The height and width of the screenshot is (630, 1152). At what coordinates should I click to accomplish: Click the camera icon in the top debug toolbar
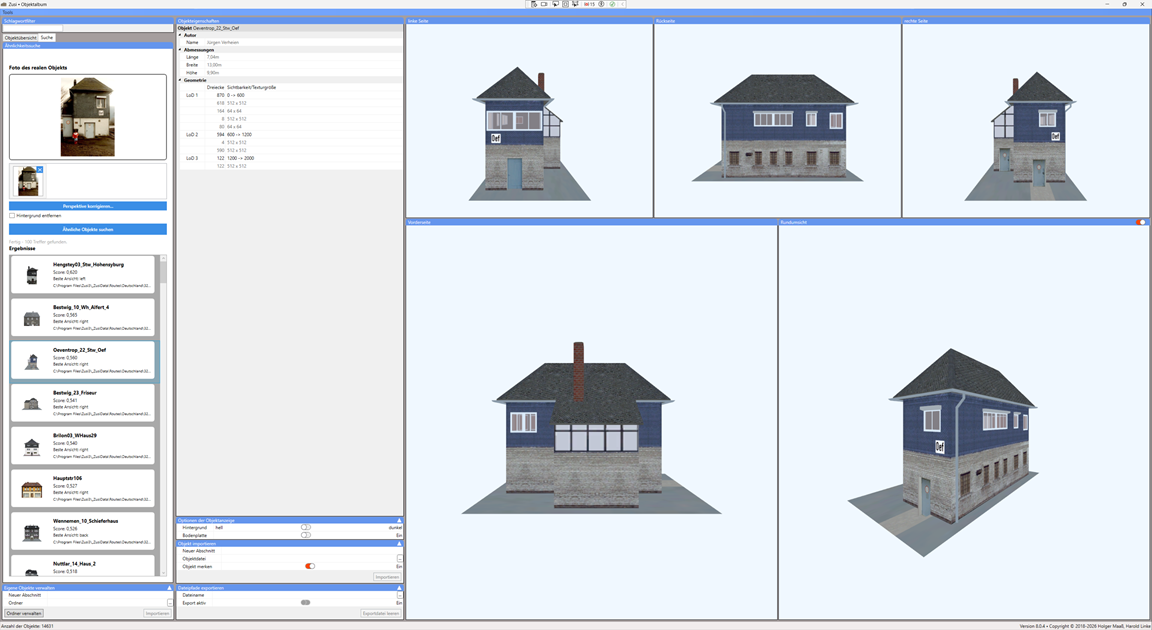point(544,4)
